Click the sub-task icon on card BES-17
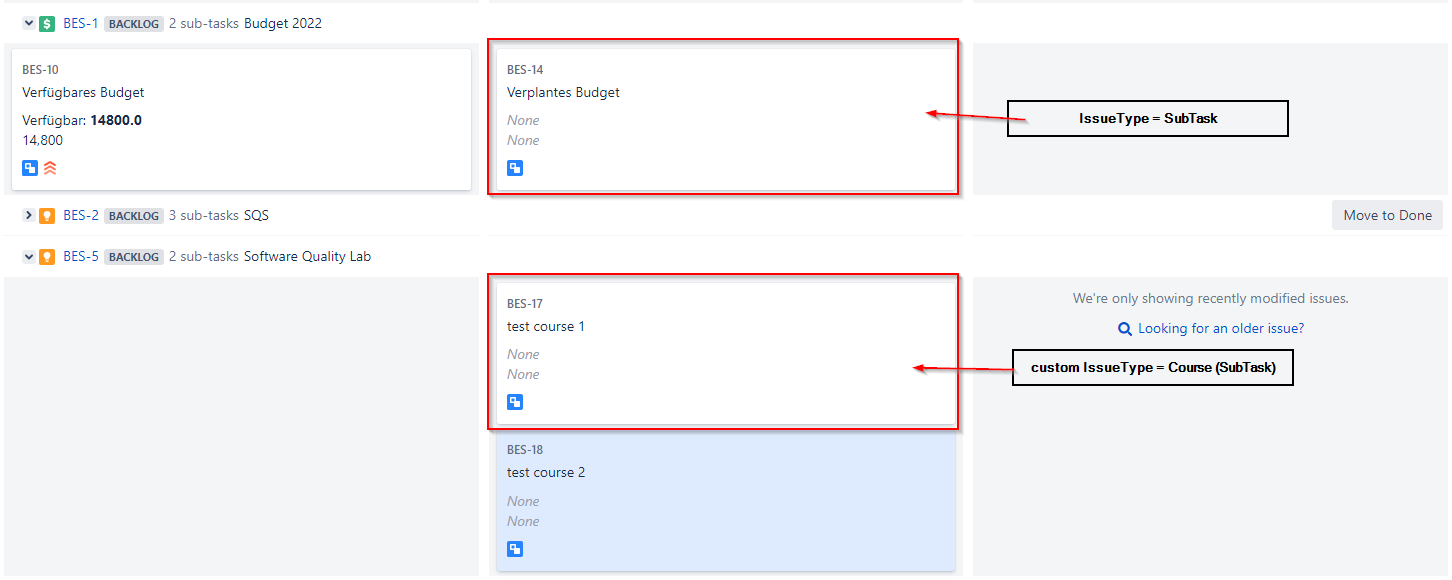 tap(515, 402)
